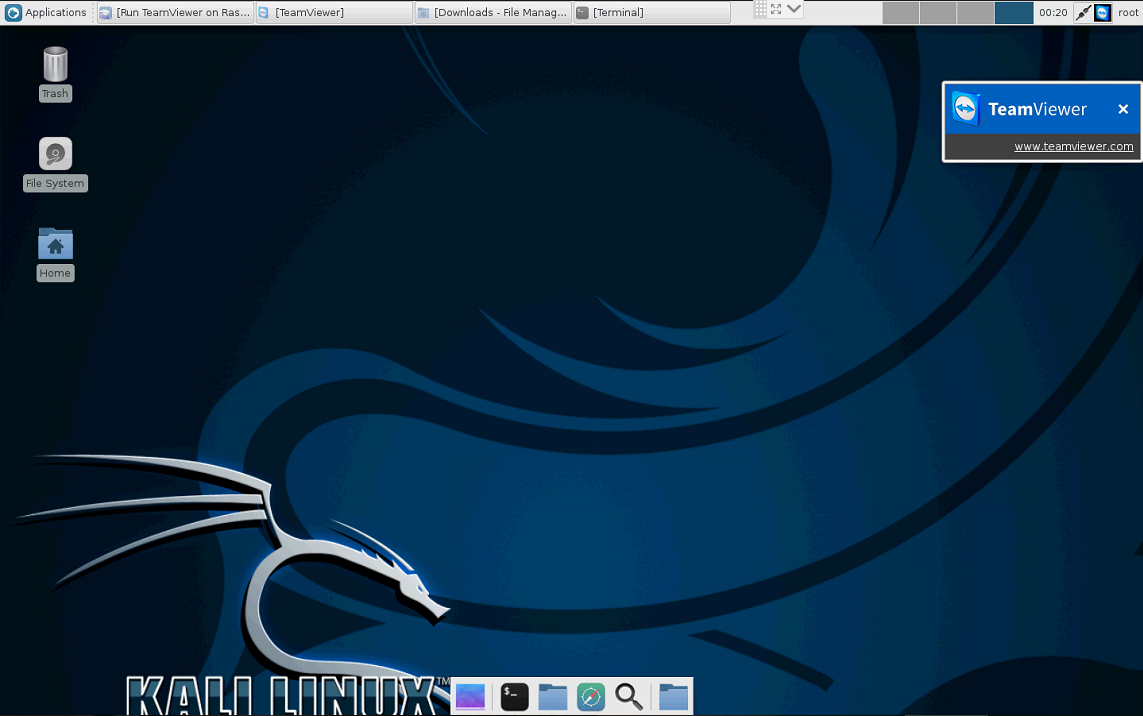Click the TeamViewer system tray icon

(1102, 12)
